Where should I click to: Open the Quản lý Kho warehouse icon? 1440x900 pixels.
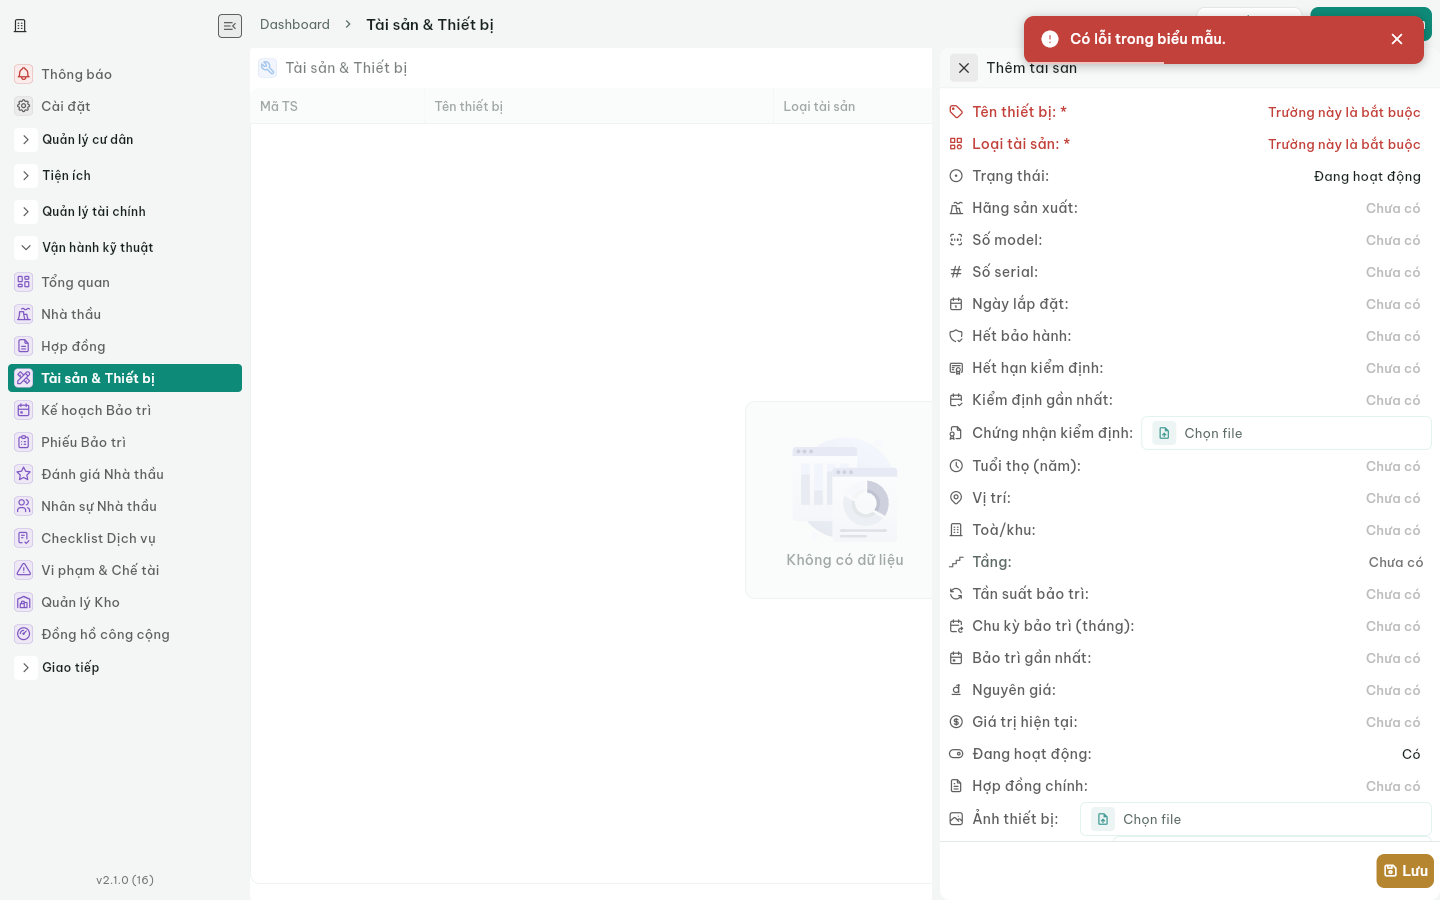(x=24, y=602)
